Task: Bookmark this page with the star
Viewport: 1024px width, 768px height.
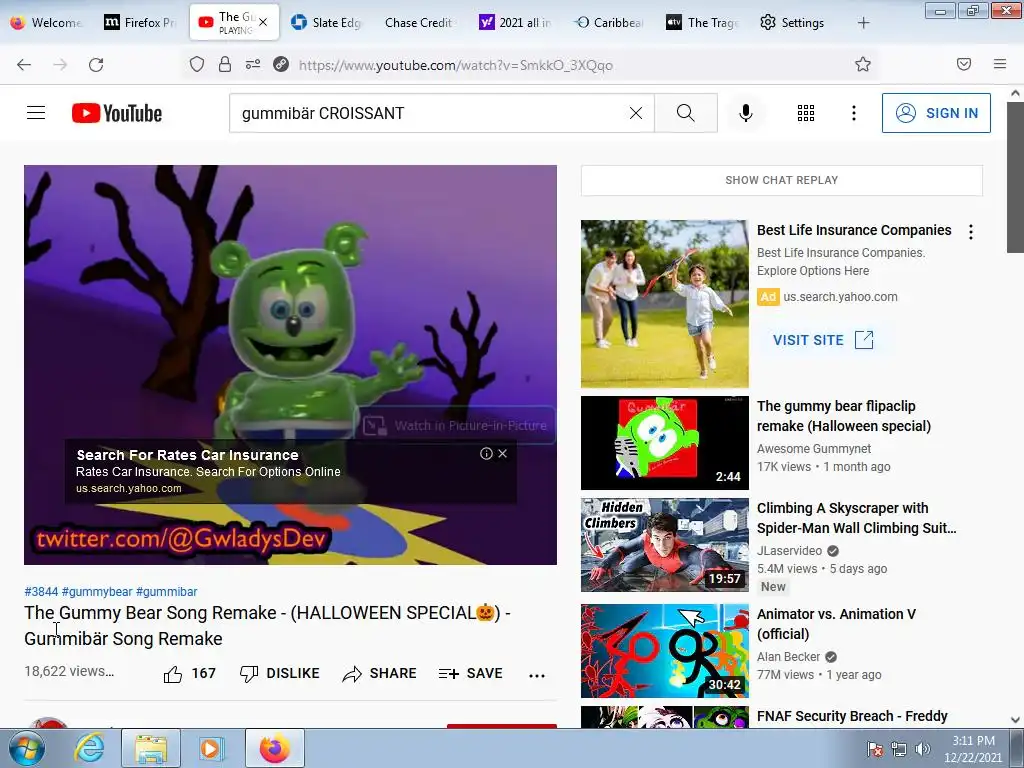Action: [863, 64]
